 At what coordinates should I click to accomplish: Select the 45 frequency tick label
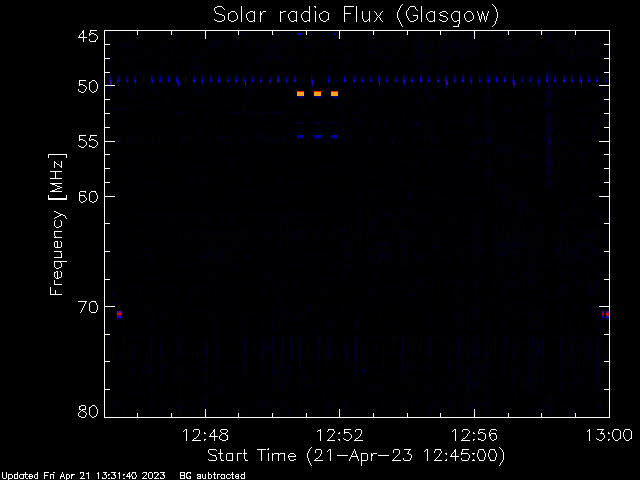point(88,36)
